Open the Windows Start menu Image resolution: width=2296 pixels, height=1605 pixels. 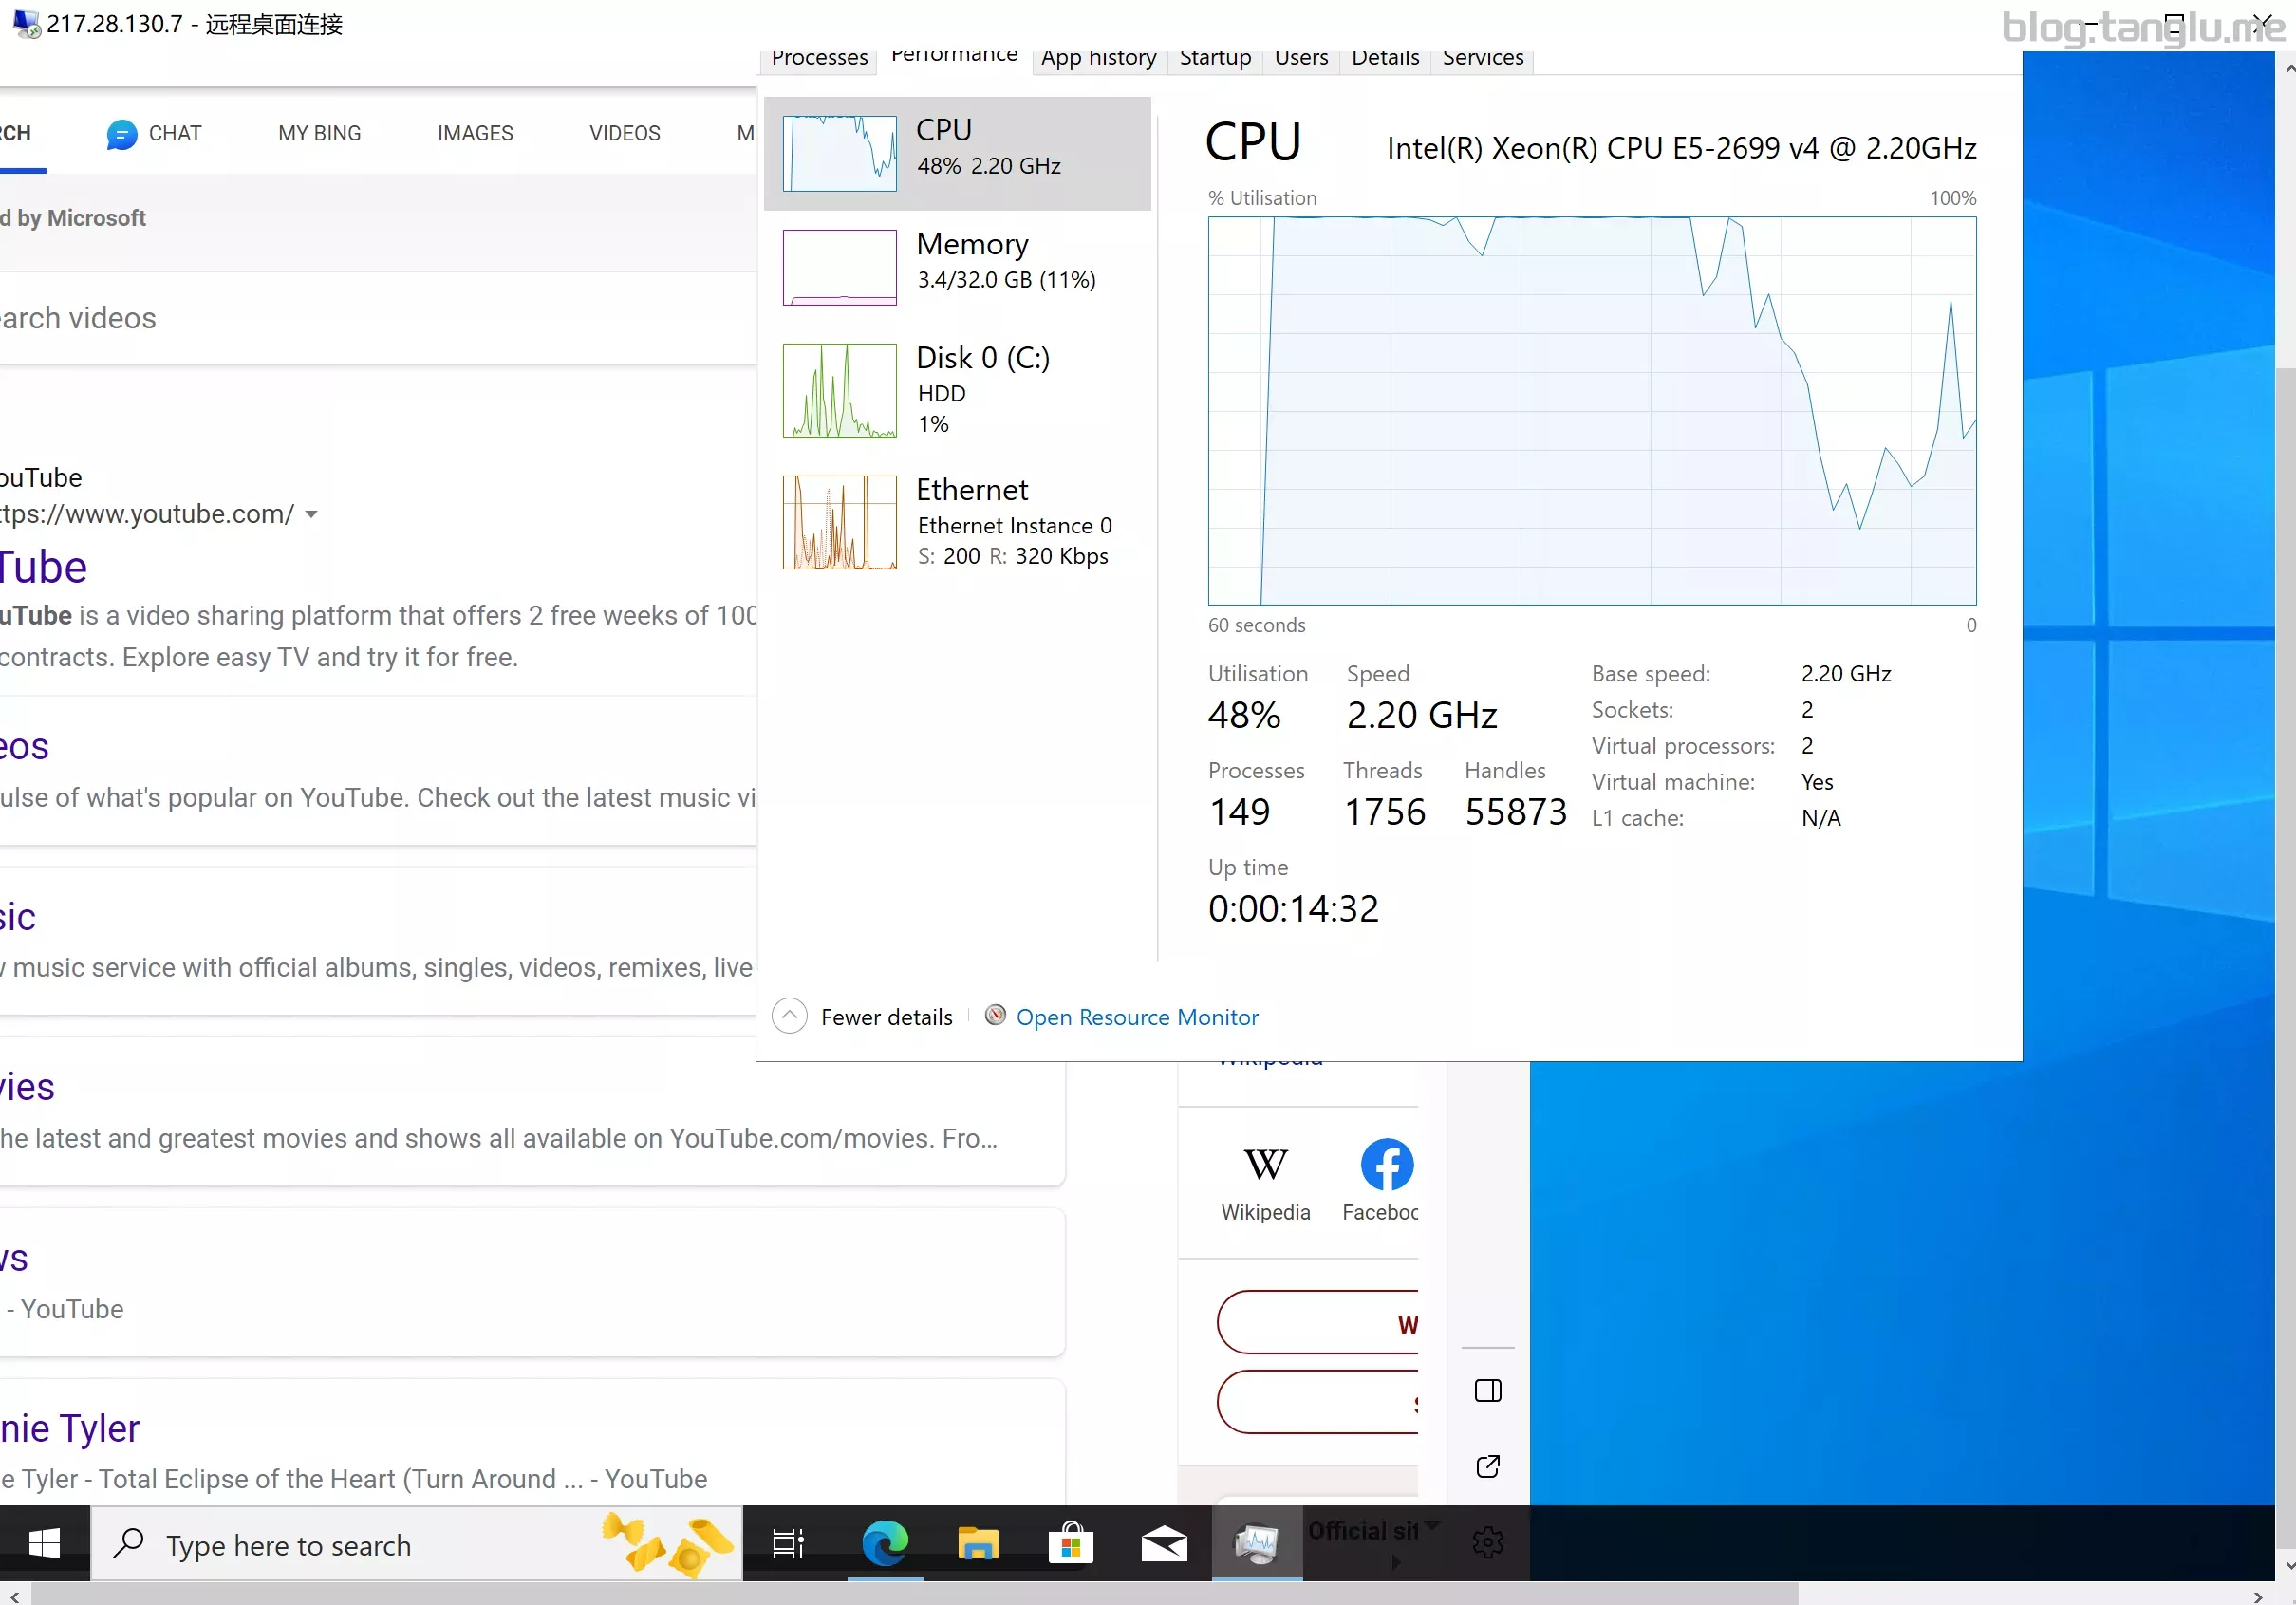[44, 1543]
